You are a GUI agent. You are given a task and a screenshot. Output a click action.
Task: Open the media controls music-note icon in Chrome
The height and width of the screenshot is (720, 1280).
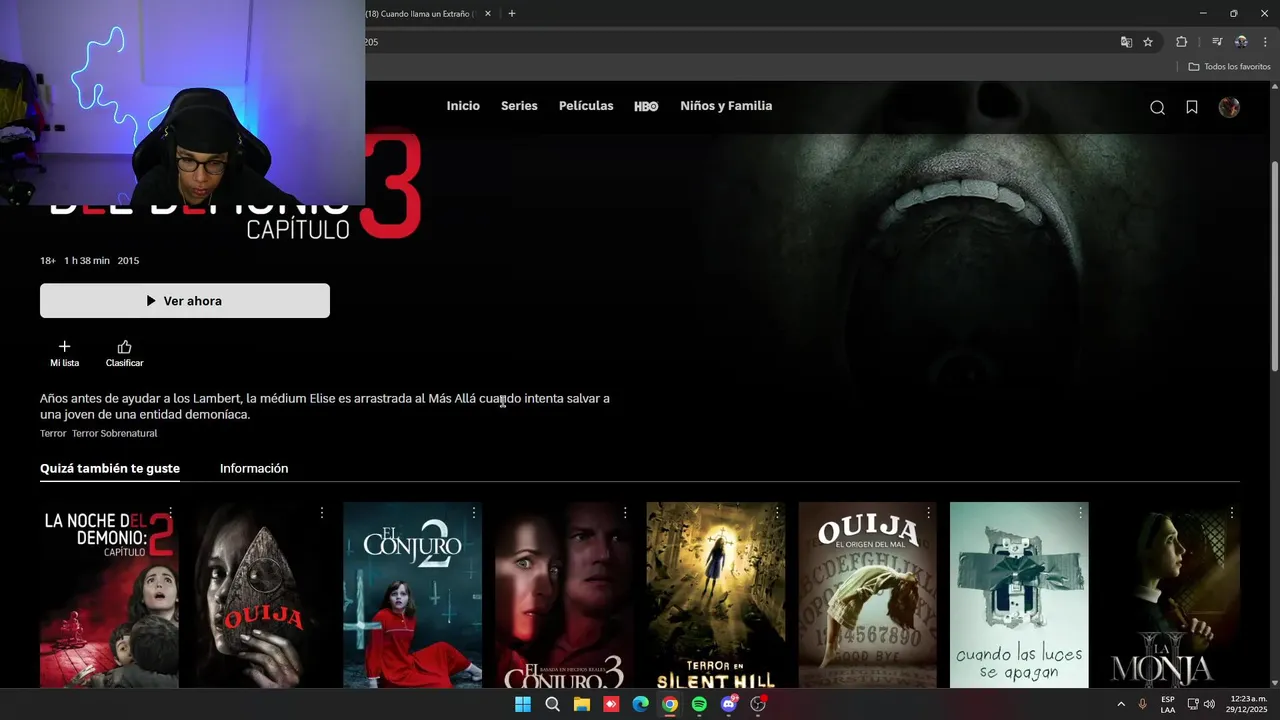click(x=1217, y=42)
